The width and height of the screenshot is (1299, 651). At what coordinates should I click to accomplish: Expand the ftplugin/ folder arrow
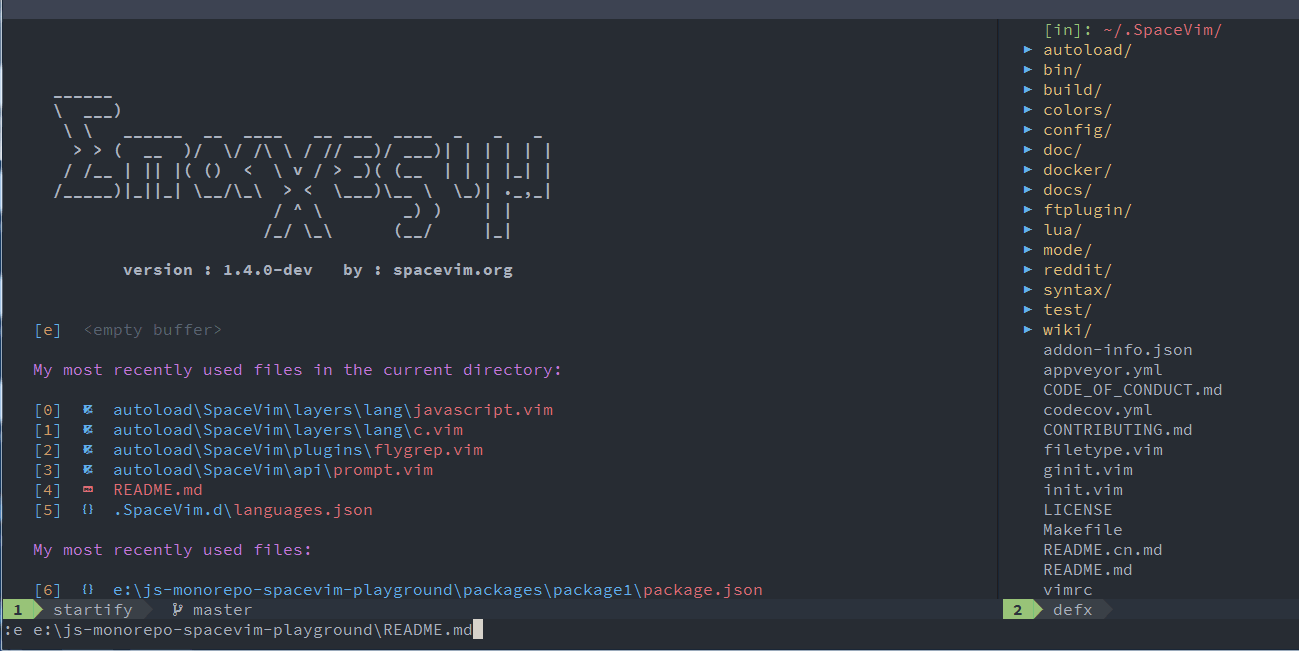(1028, 210)
